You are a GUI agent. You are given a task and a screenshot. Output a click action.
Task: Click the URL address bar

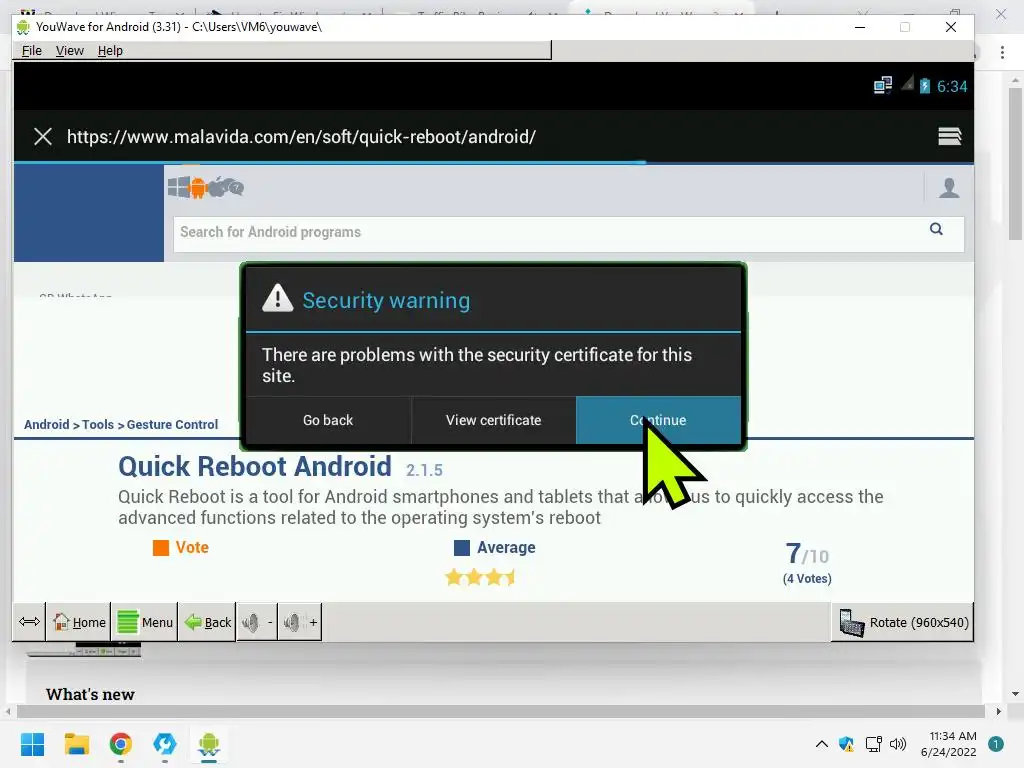pyautogui.click(x=301, y=136)
